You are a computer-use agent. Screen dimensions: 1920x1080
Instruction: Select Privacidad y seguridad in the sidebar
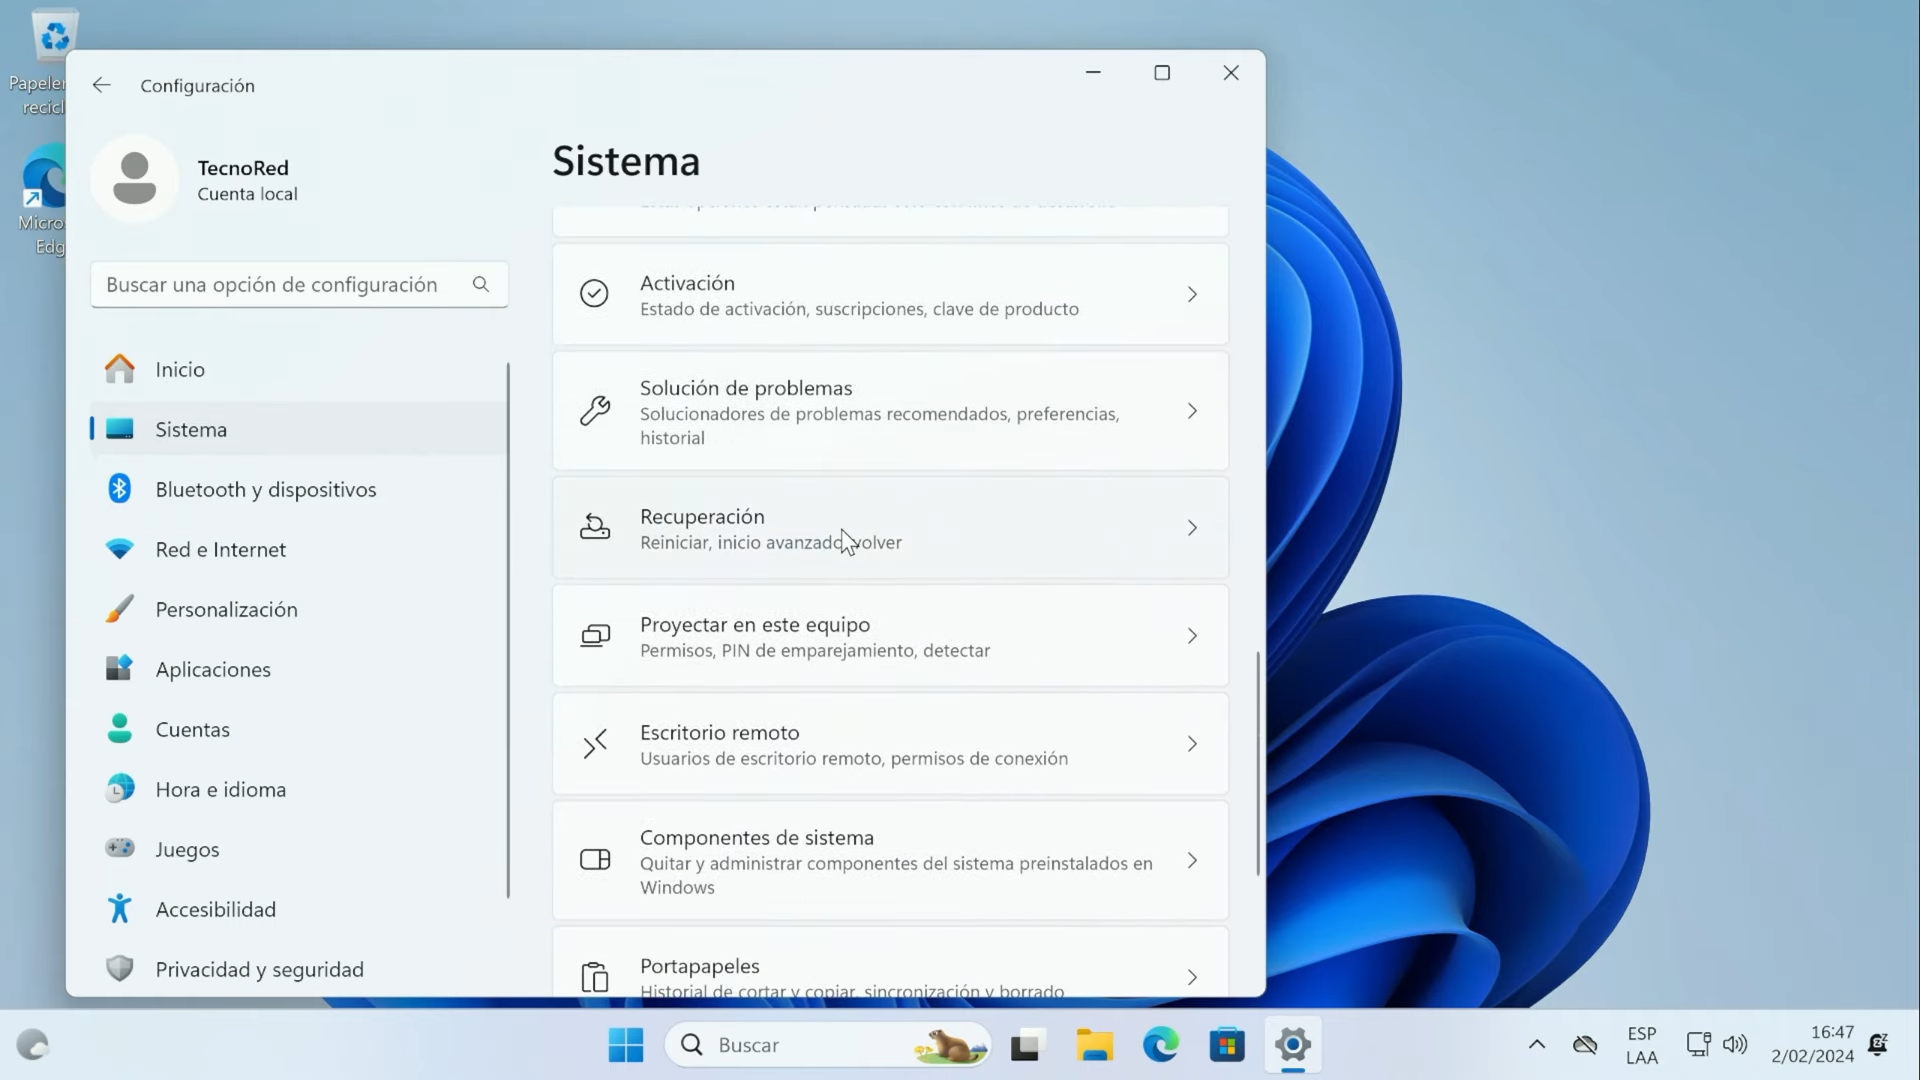pyautogui.click(x=258, y=968)
